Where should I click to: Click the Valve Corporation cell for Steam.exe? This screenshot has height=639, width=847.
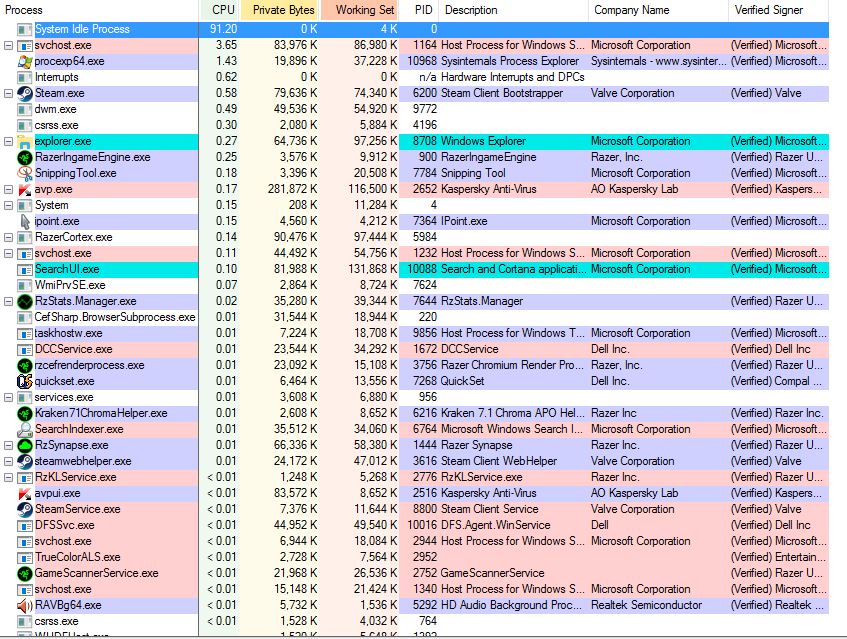tap(633, 93)
